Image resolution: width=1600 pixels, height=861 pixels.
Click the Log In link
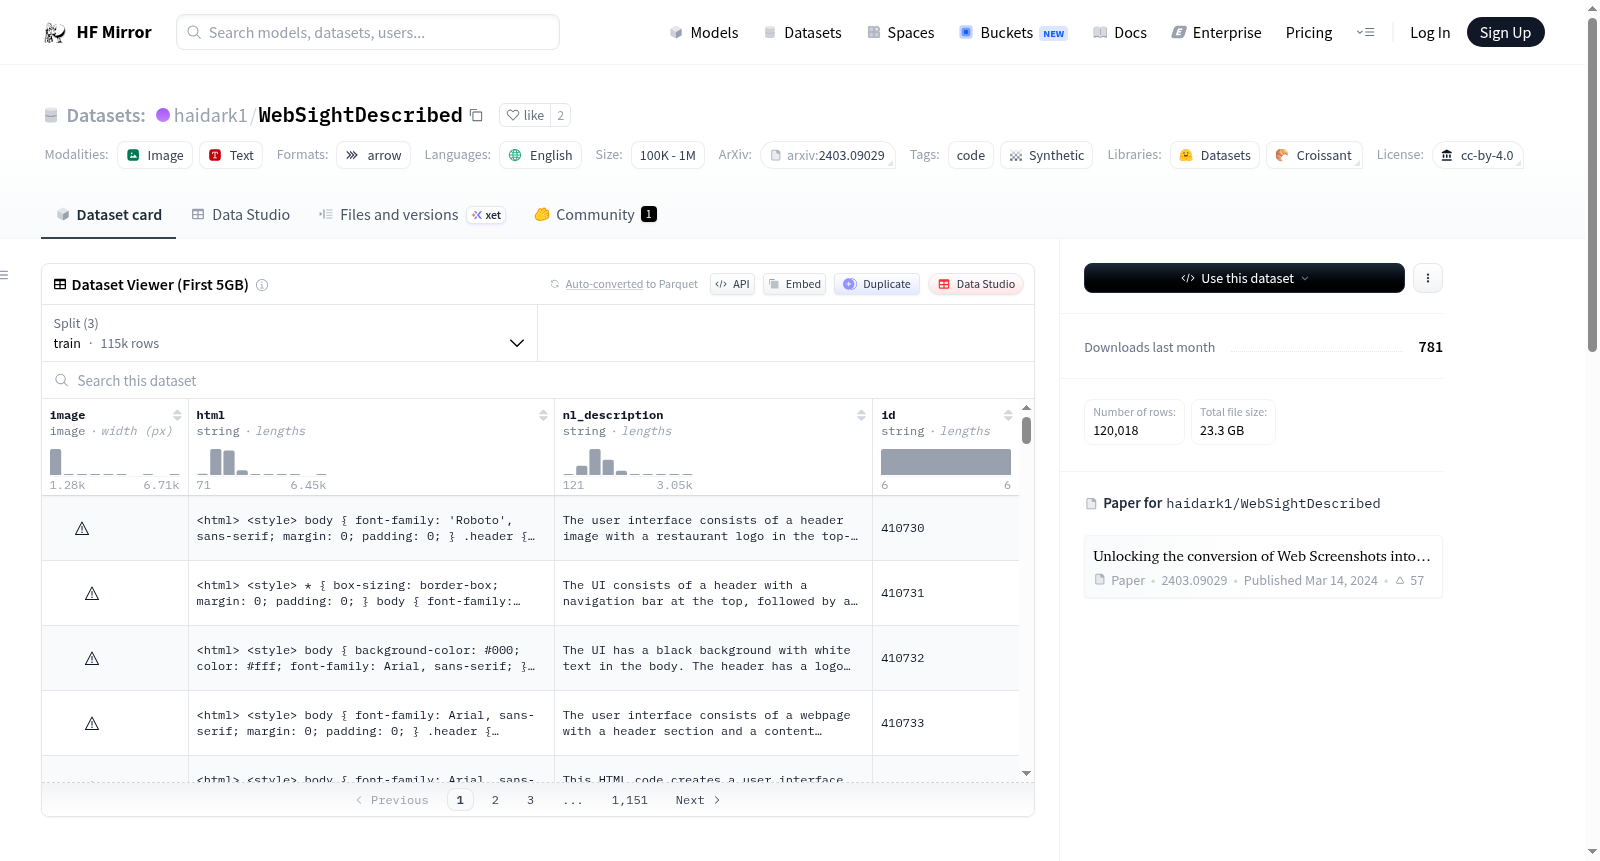click(x=1430, y=32)
